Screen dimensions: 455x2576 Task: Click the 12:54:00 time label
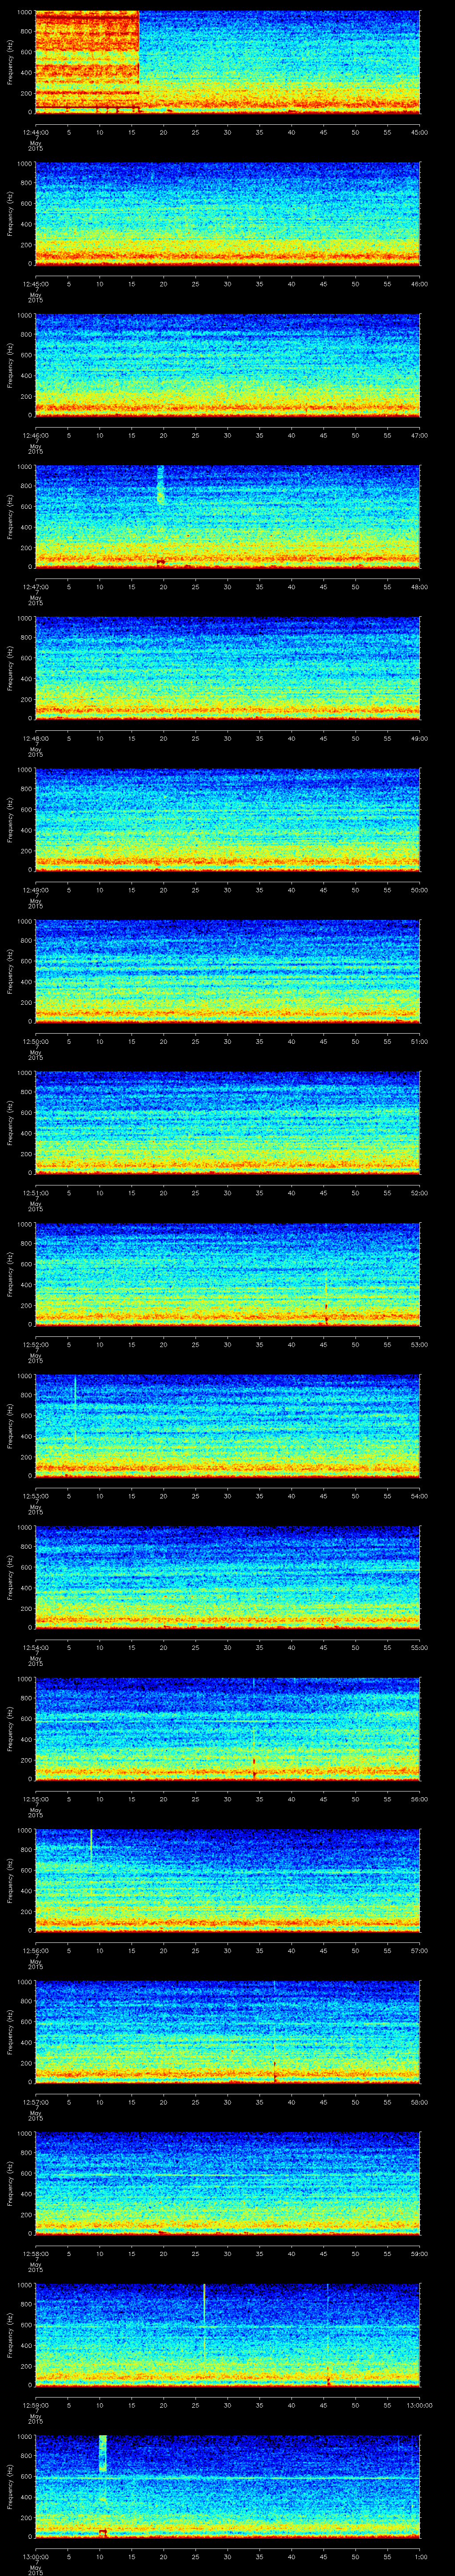point(35,1648)
